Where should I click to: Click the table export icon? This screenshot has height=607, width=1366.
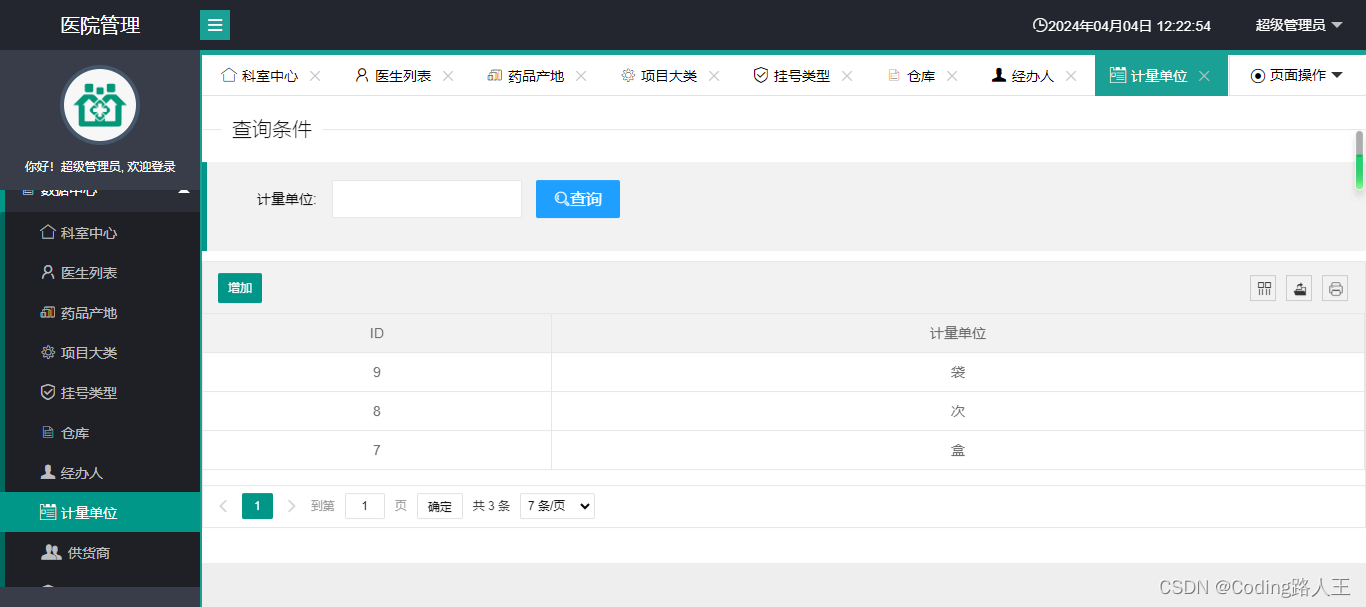1299,289
